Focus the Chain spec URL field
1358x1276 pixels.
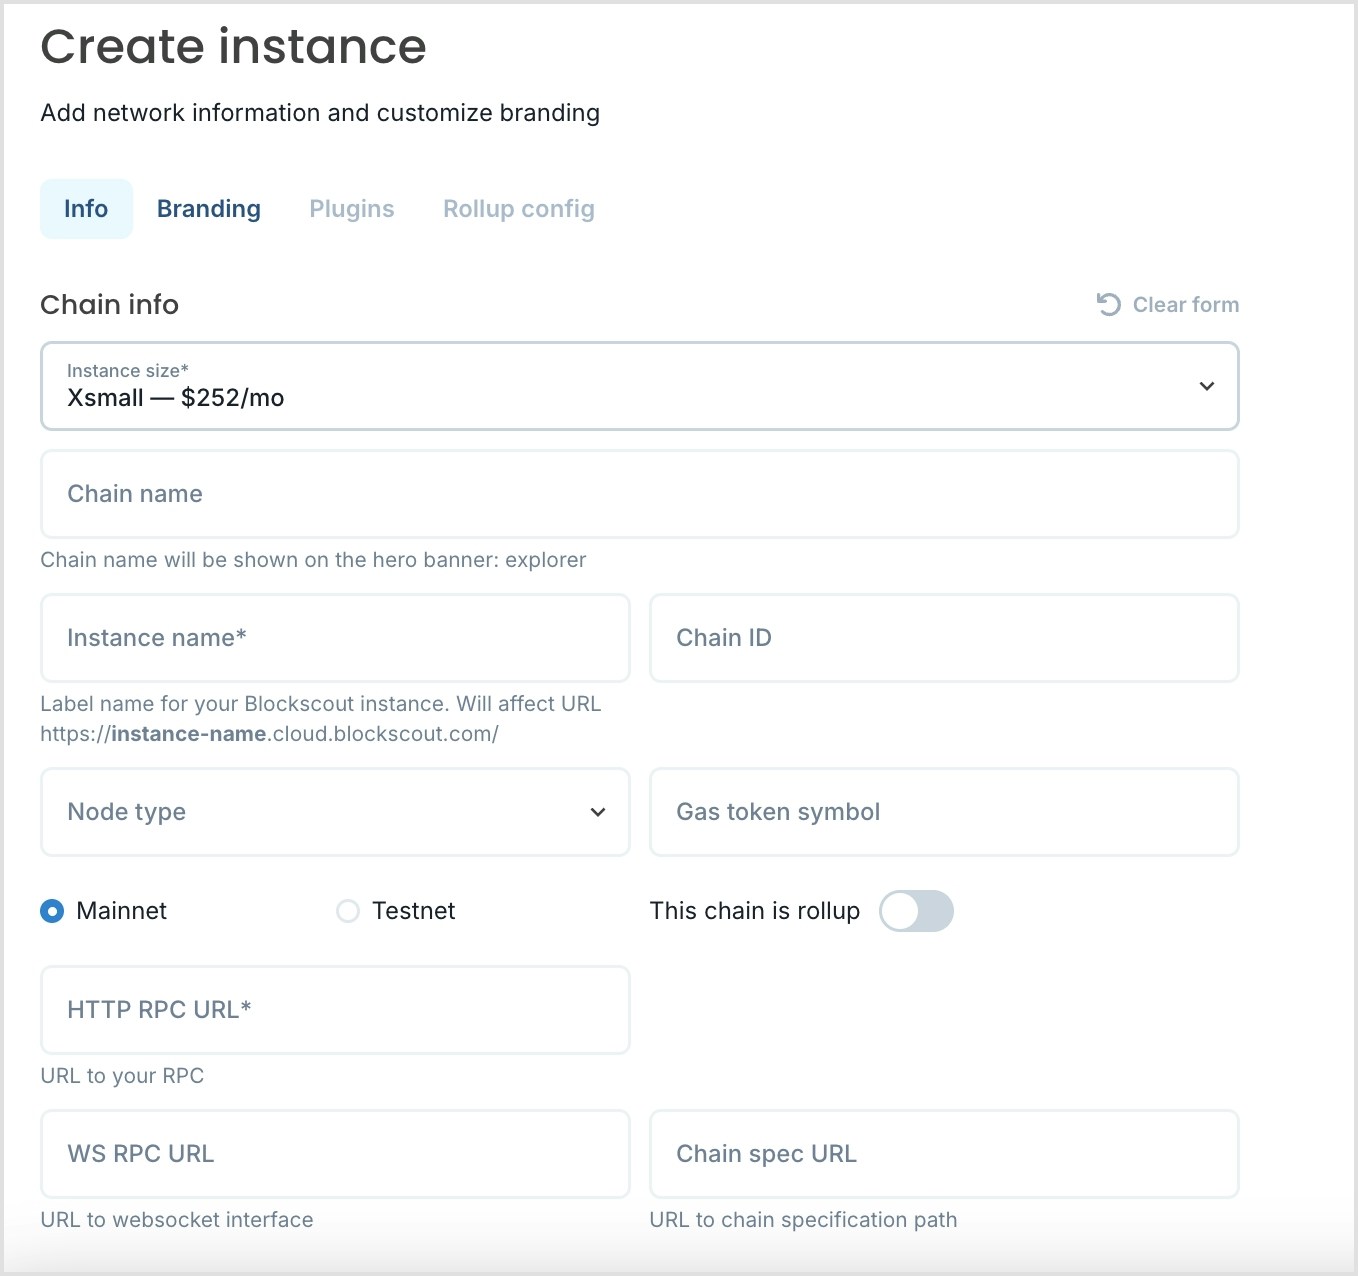(944, 1154)
